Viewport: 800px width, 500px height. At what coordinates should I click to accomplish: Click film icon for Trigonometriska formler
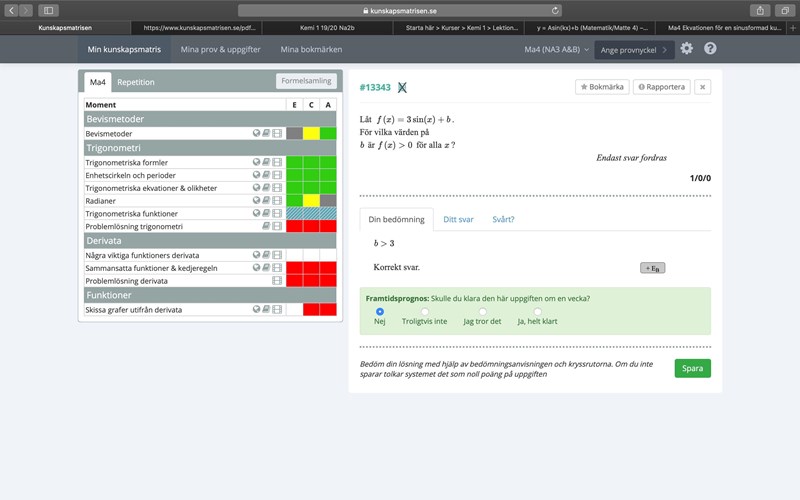pos(277,162)
